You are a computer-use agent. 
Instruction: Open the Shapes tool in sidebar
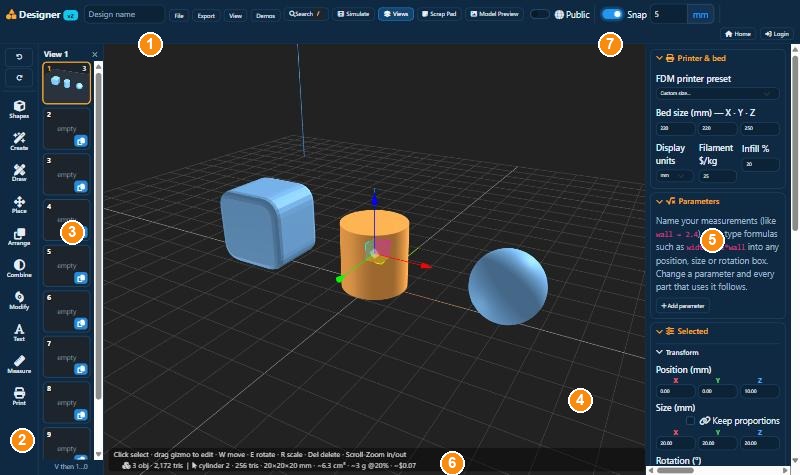click(19, 109)
